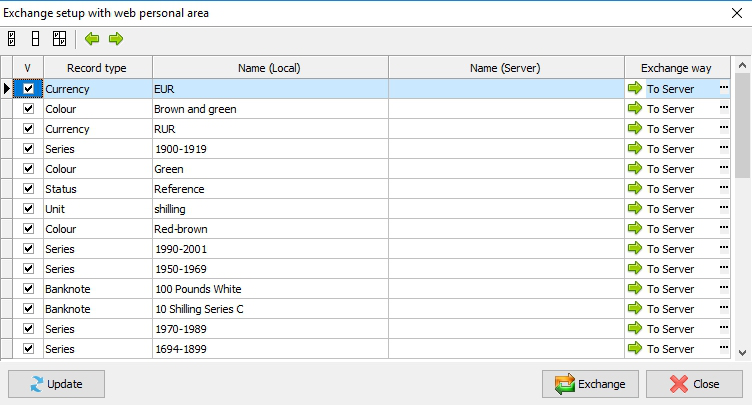Select the '10 Shilling Series C' name cell
This screenshot has height=405, width=752.
[270, 309]
